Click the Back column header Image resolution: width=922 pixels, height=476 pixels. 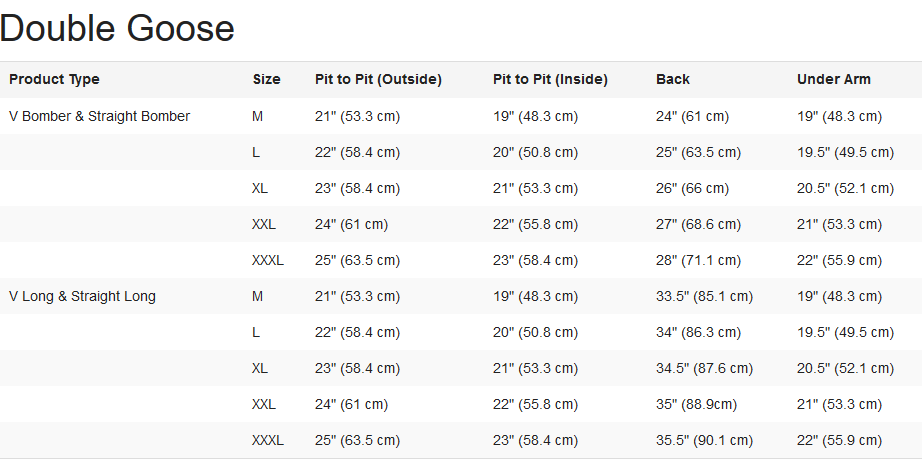[673, 79]
